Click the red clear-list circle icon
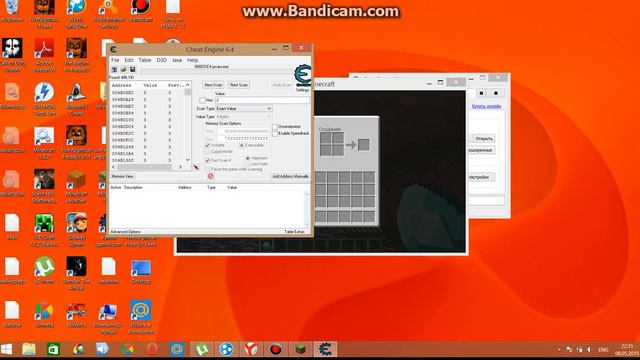 tap(211, 176)
